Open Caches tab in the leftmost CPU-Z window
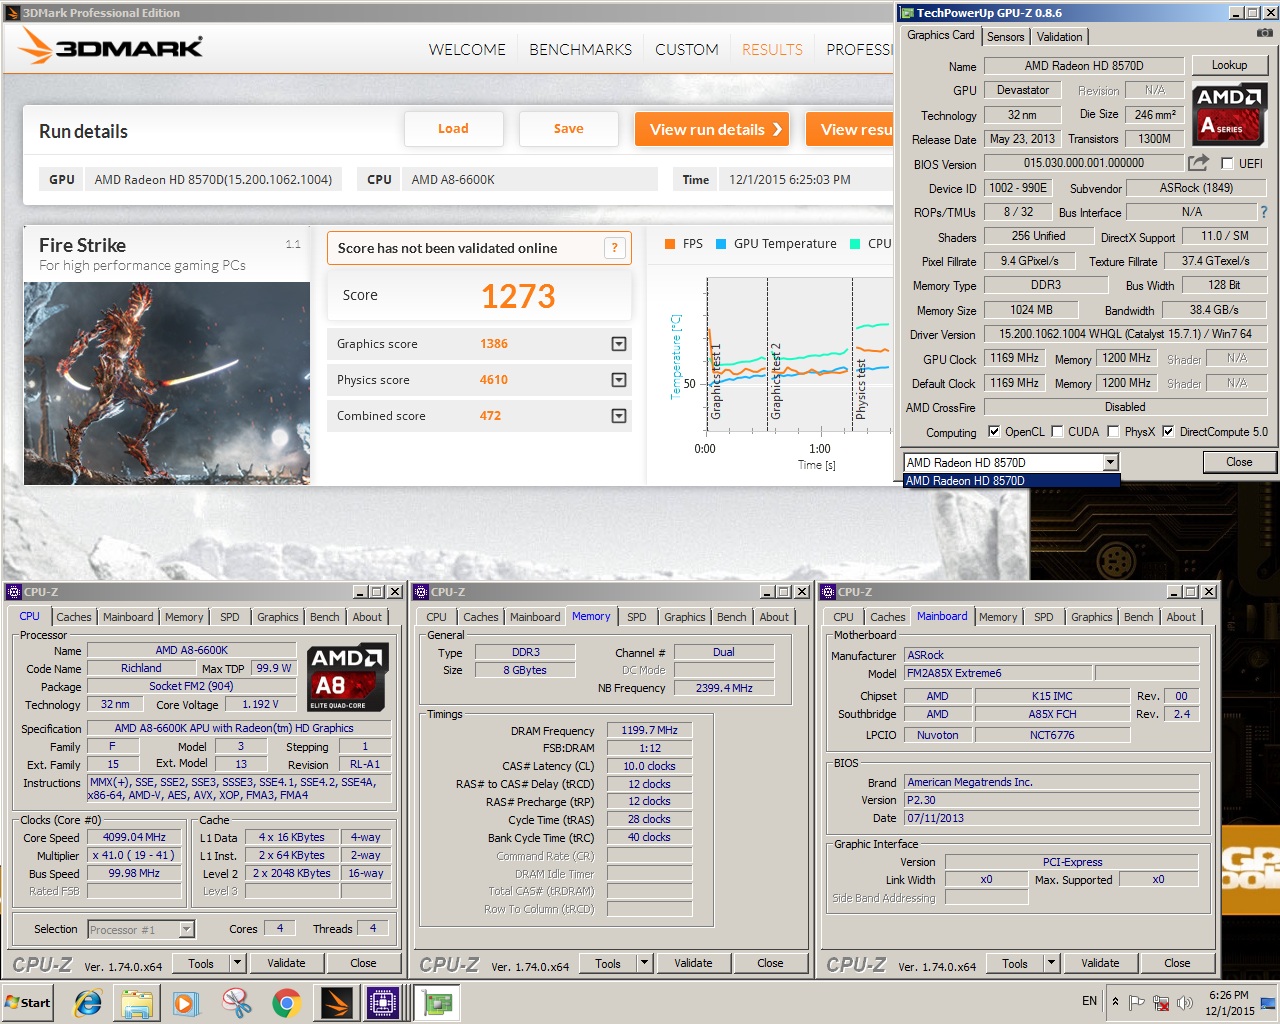The width and height of the screenshot is (1280, 1024). tap(73, 617)
